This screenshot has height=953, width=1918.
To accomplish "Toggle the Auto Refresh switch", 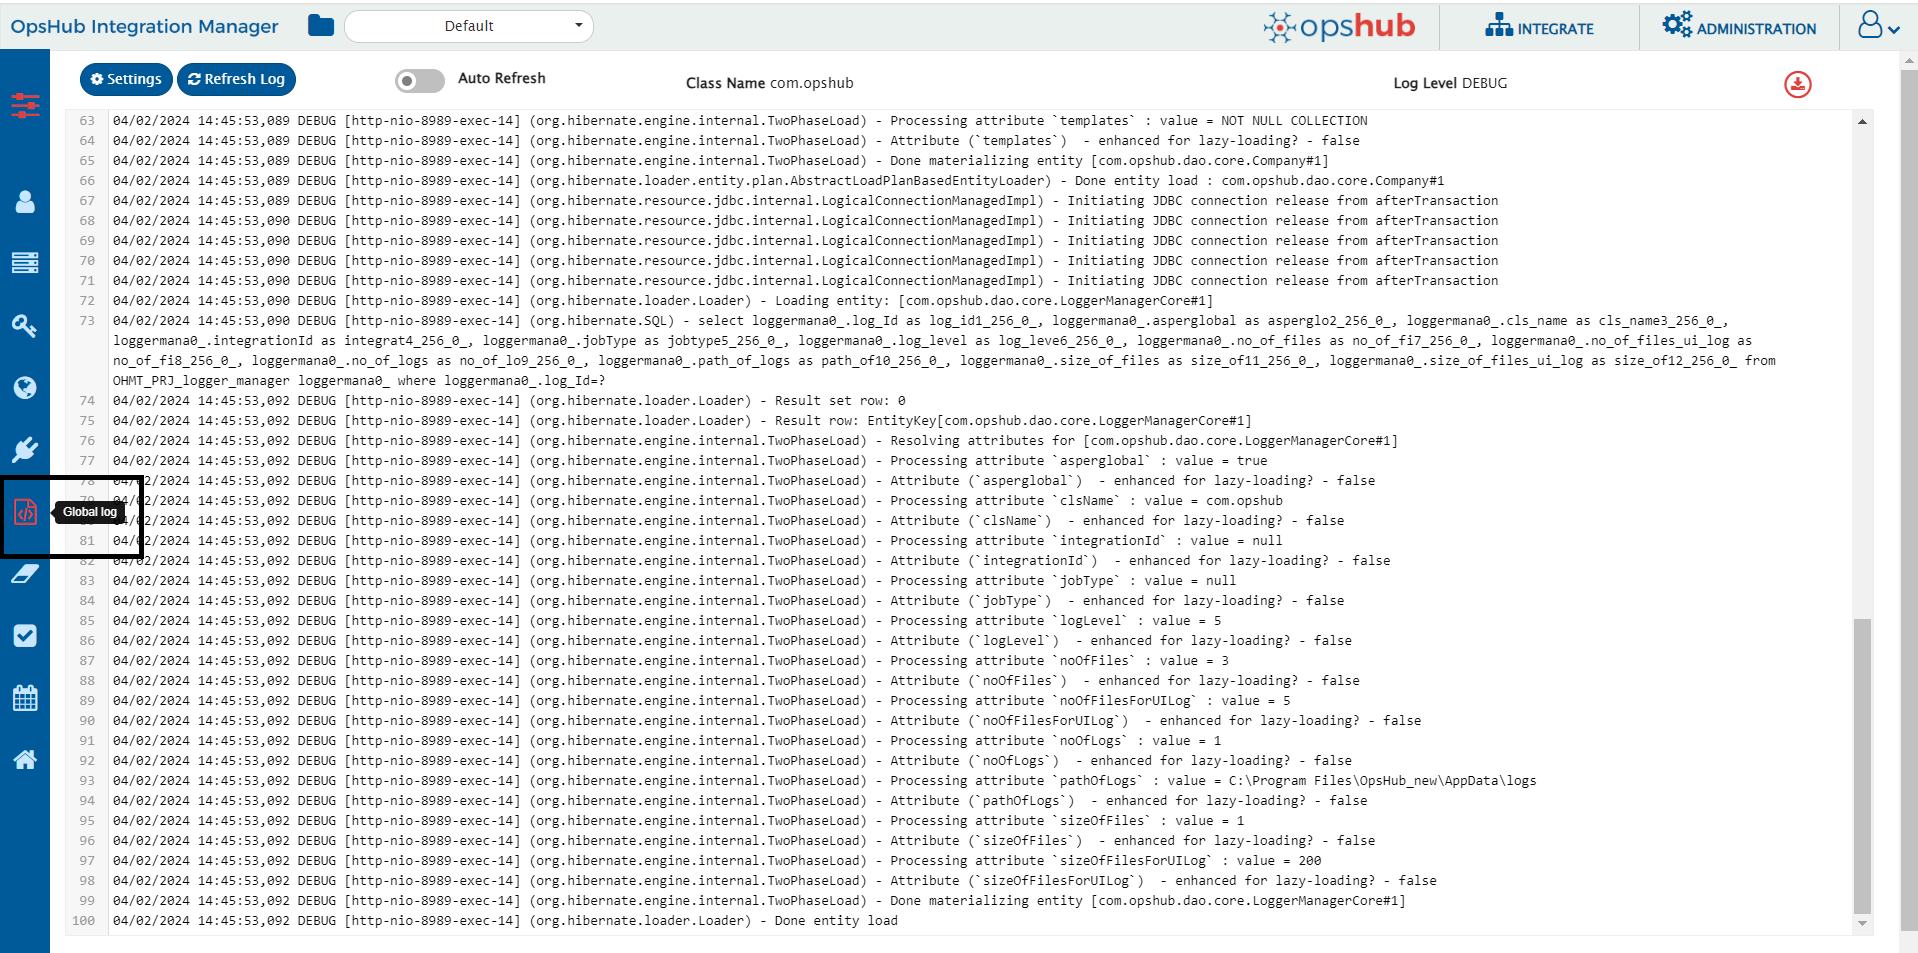I will point(420,81).
